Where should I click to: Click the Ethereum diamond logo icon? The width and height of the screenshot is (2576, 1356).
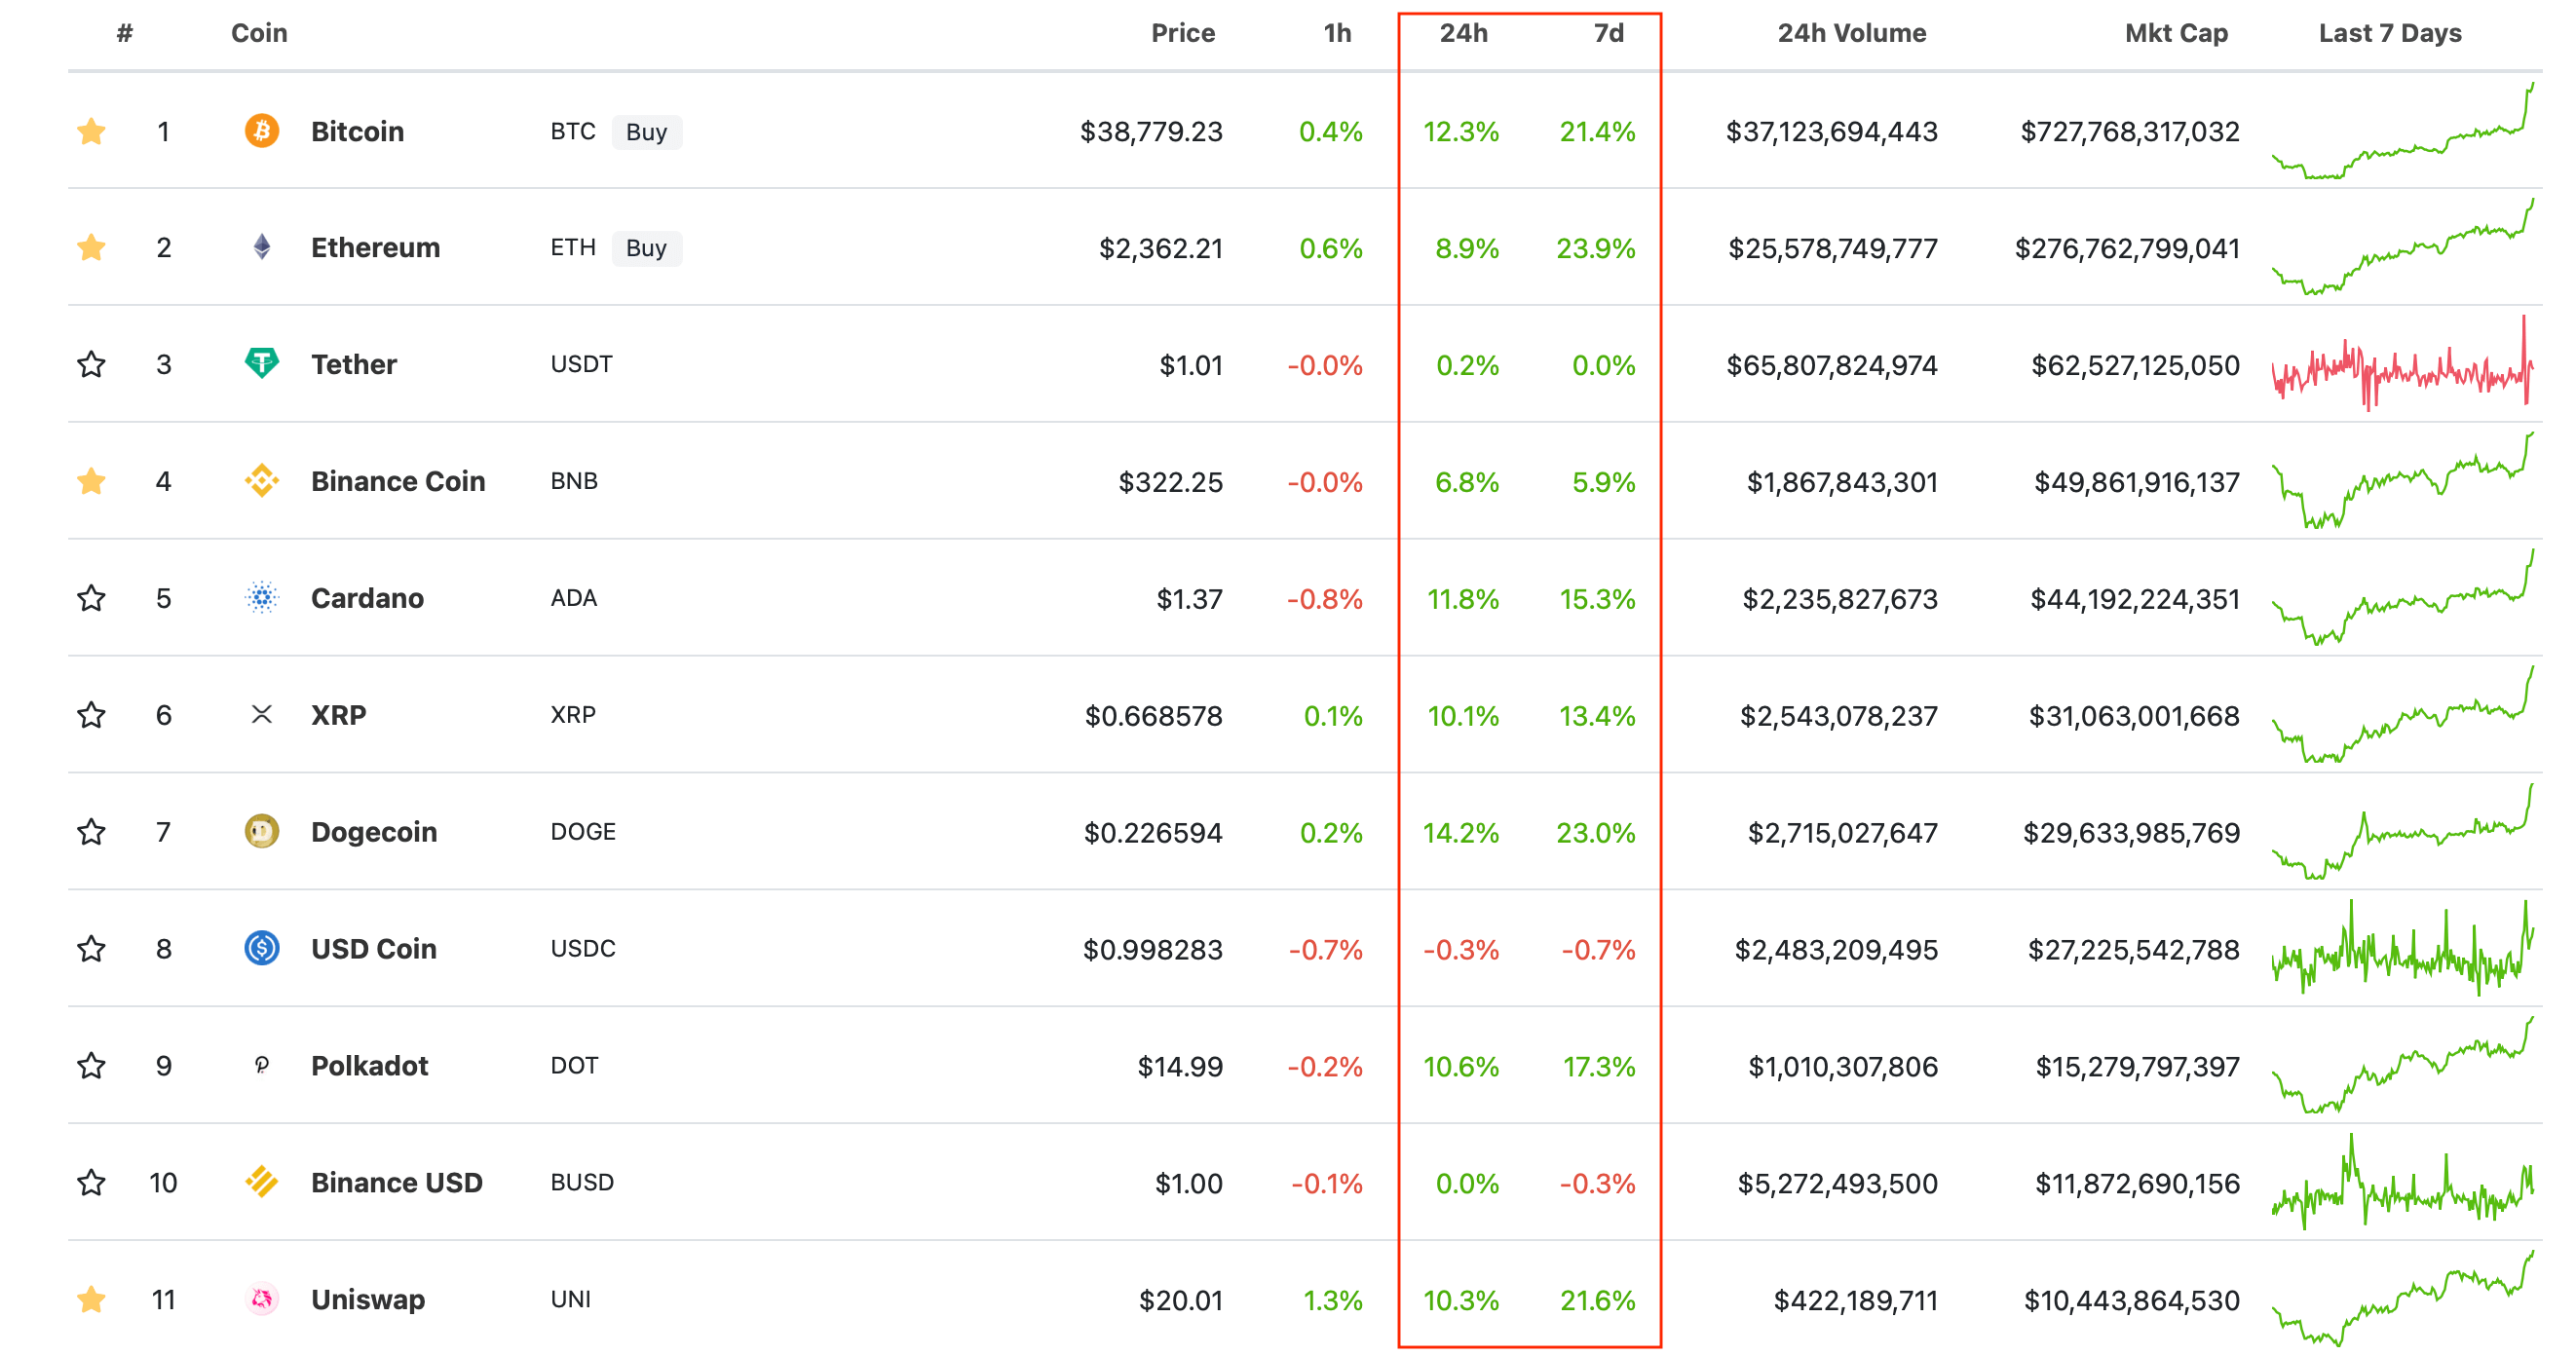[262, 247]
